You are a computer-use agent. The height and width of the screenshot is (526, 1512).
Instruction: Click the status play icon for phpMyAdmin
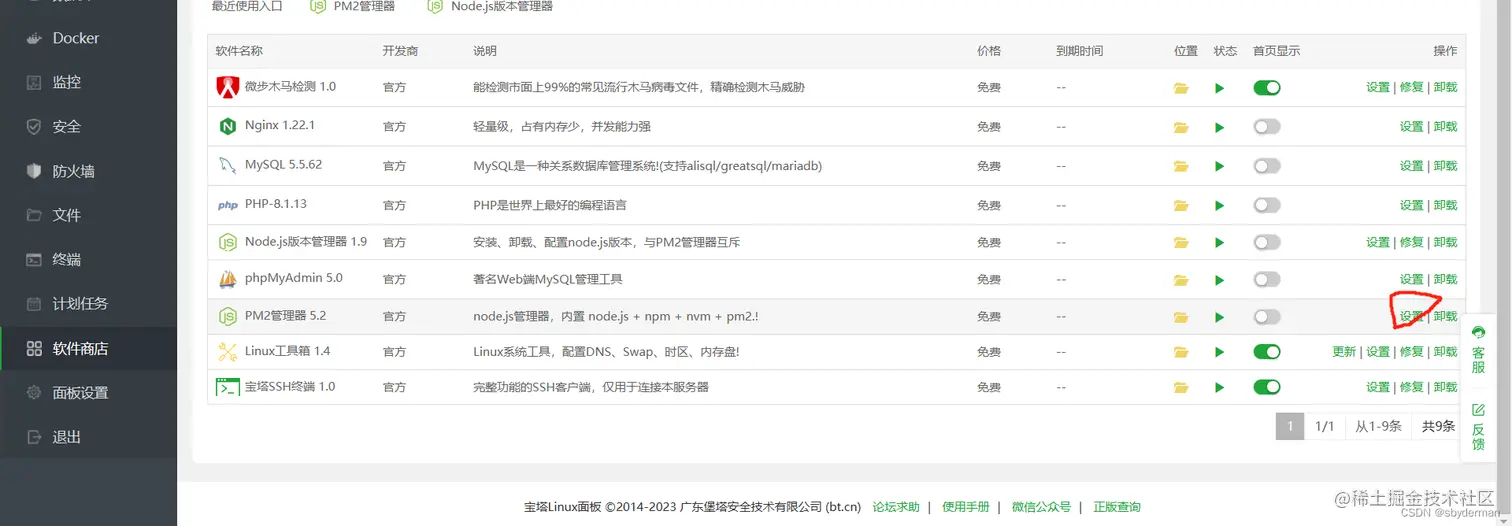coord(1219,279)
